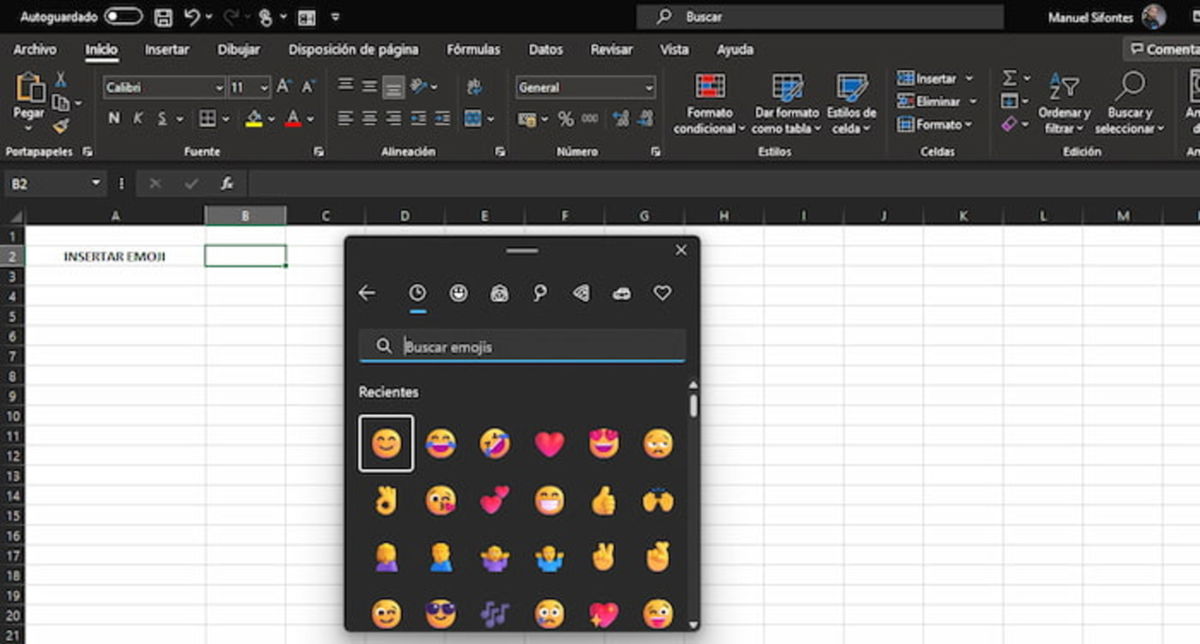Open the kaomoji category in the emoji panel
This screenshot has height=644, width=1200.
tap(500, 293)
